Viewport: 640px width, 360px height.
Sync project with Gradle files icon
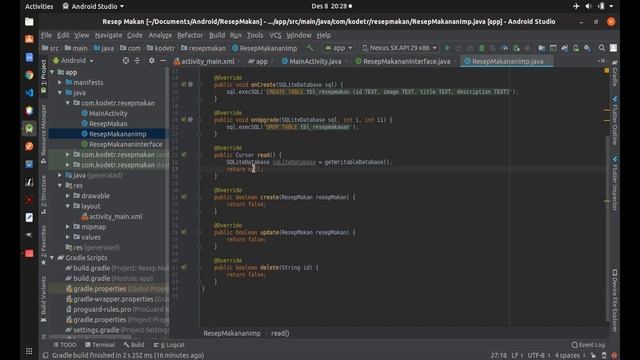tap(564, 48)
